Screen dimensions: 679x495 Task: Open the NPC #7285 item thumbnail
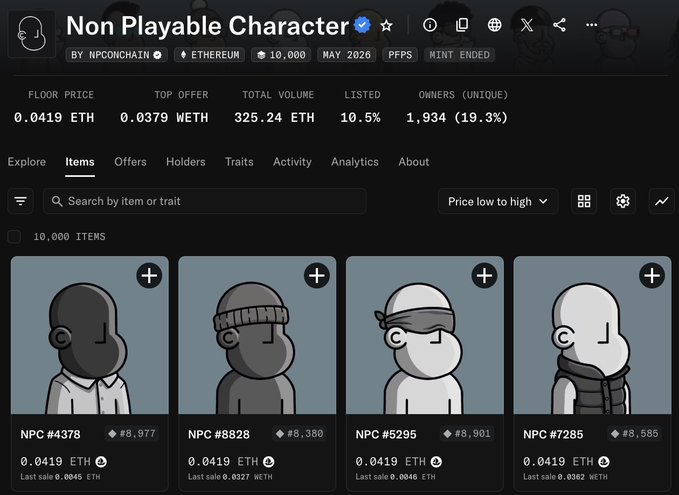592,335
